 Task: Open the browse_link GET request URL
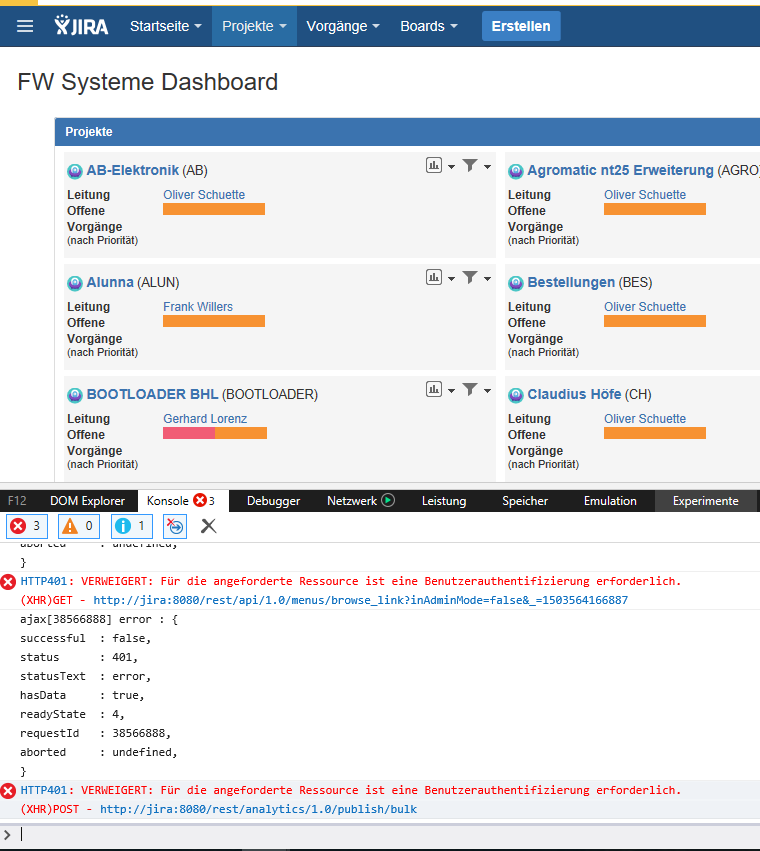[x=360, y=600]
